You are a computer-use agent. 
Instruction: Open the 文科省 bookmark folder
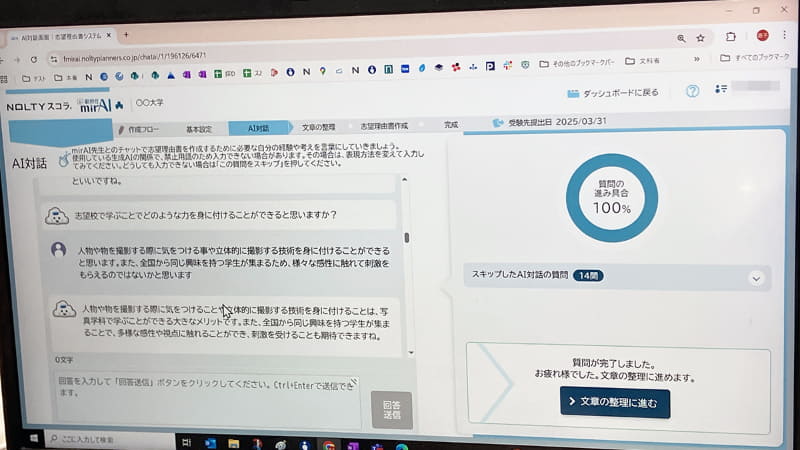642,61
